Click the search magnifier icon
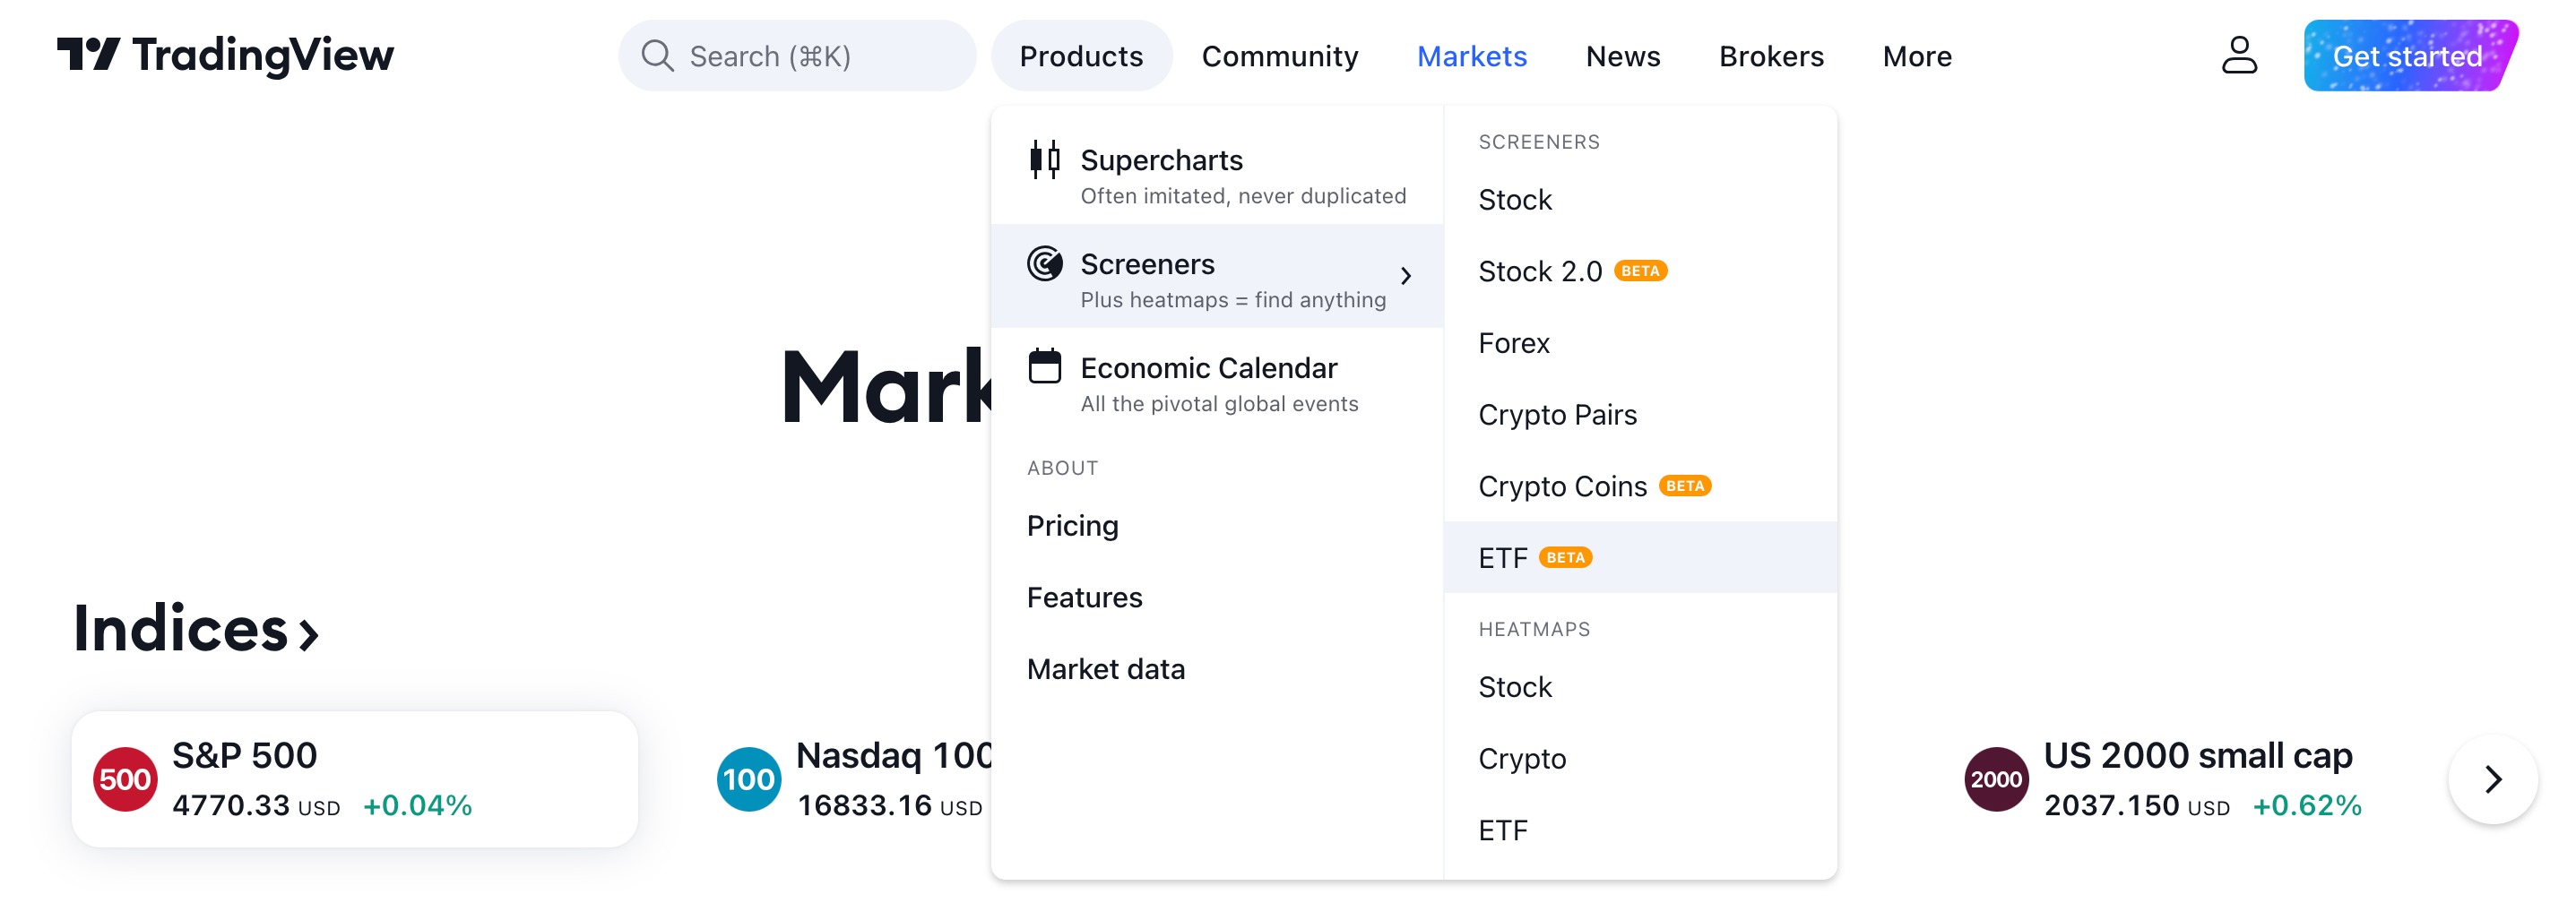 tap(657, 56)
